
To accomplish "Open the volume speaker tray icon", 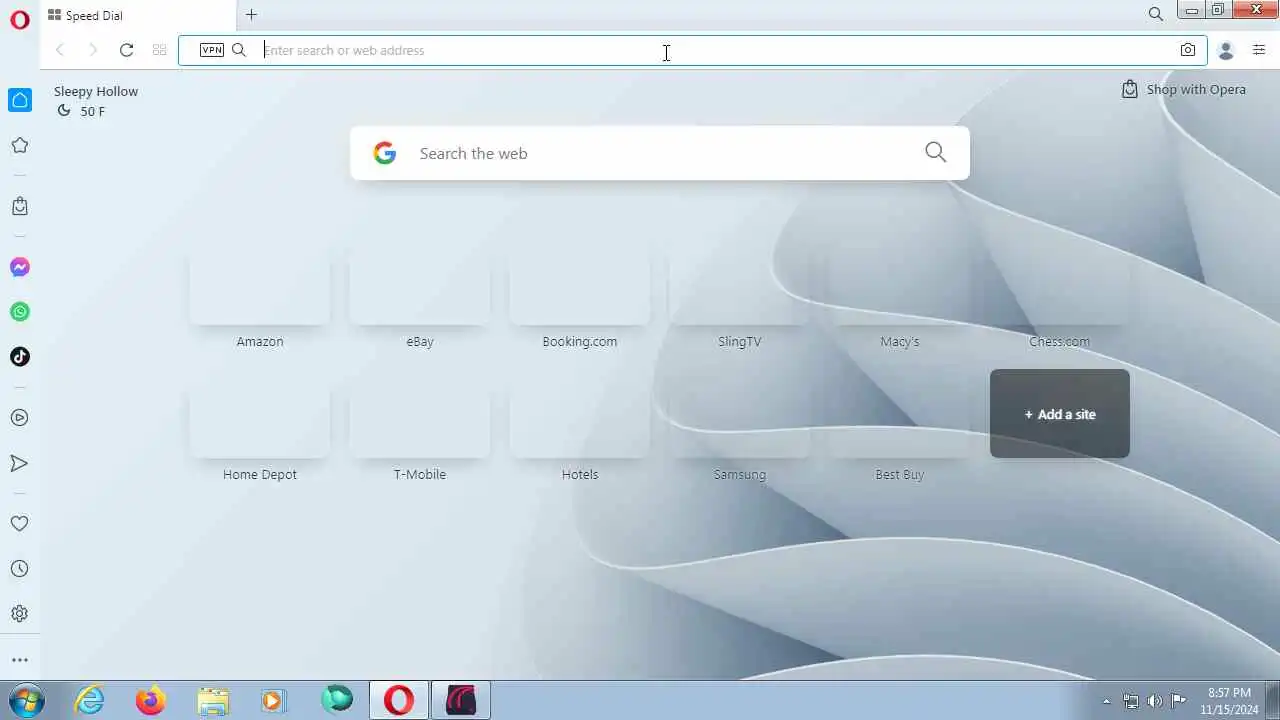I will click(1155, 701).
